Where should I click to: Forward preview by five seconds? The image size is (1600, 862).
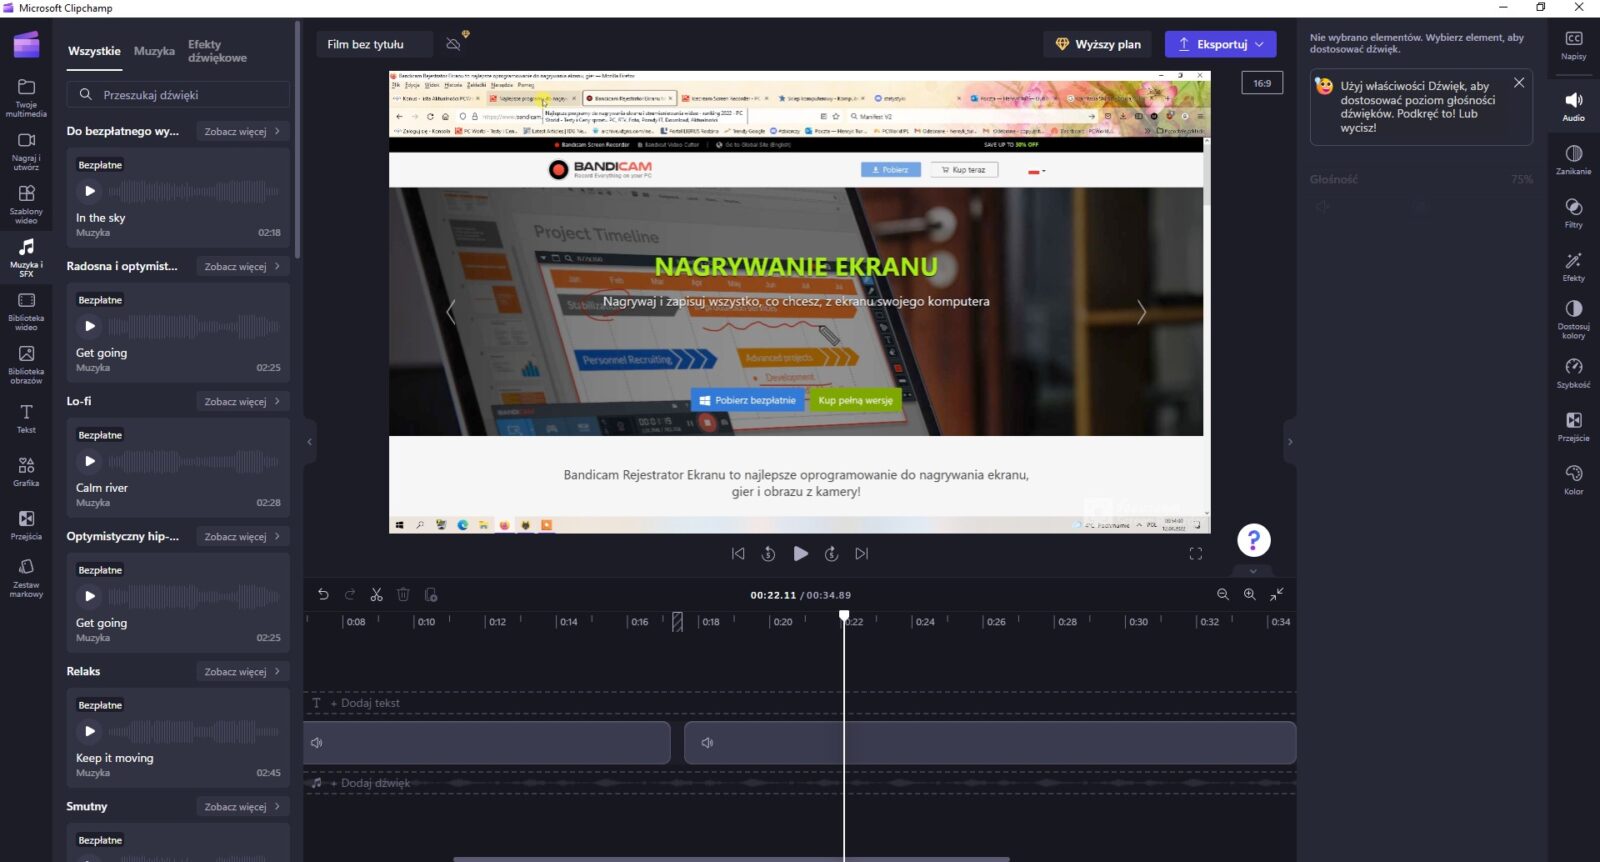(x=831, y=553)
